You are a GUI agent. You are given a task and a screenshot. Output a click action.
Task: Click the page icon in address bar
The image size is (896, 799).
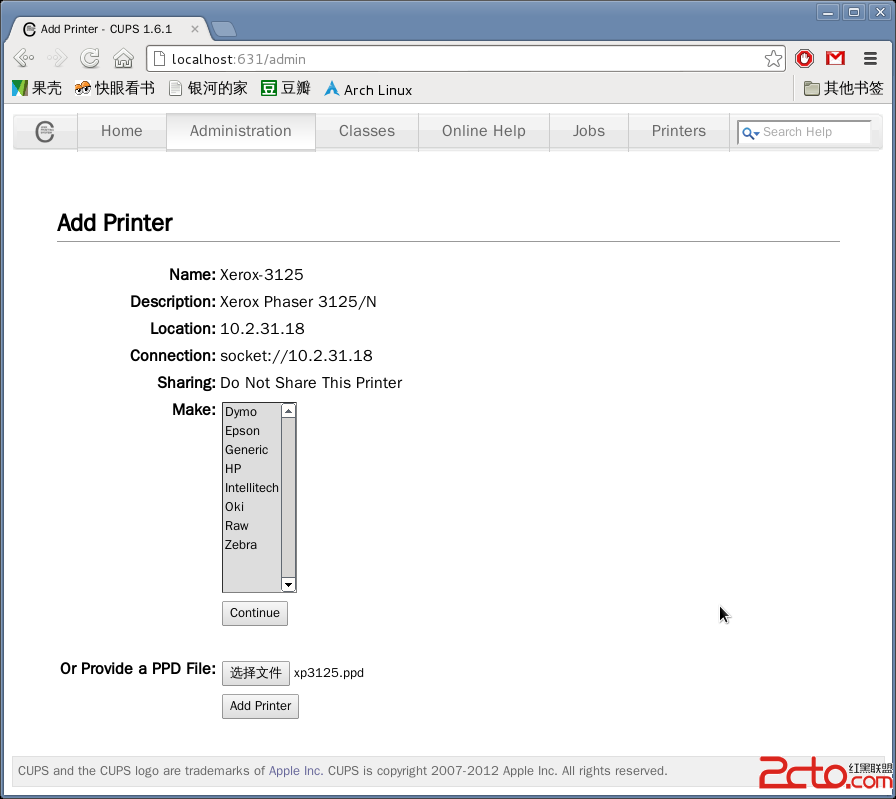point(160,58)
